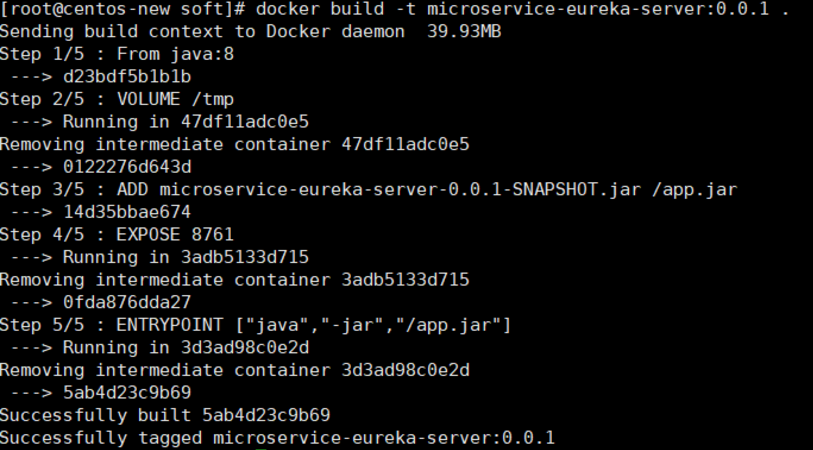Click the Successfully built 5ab4d23c9b69 line
813x450 pixels.
tap(165, 415)
